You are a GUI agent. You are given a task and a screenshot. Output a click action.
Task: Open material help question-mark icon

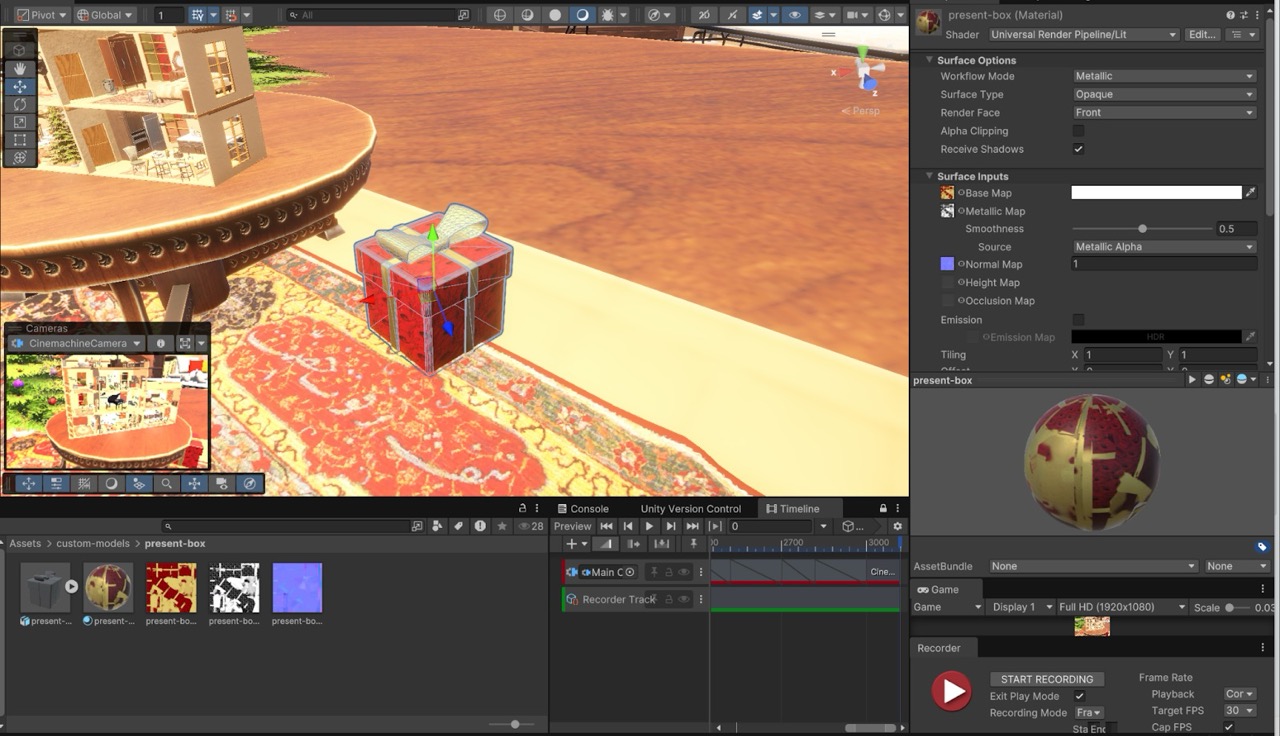click(1231, 15)
